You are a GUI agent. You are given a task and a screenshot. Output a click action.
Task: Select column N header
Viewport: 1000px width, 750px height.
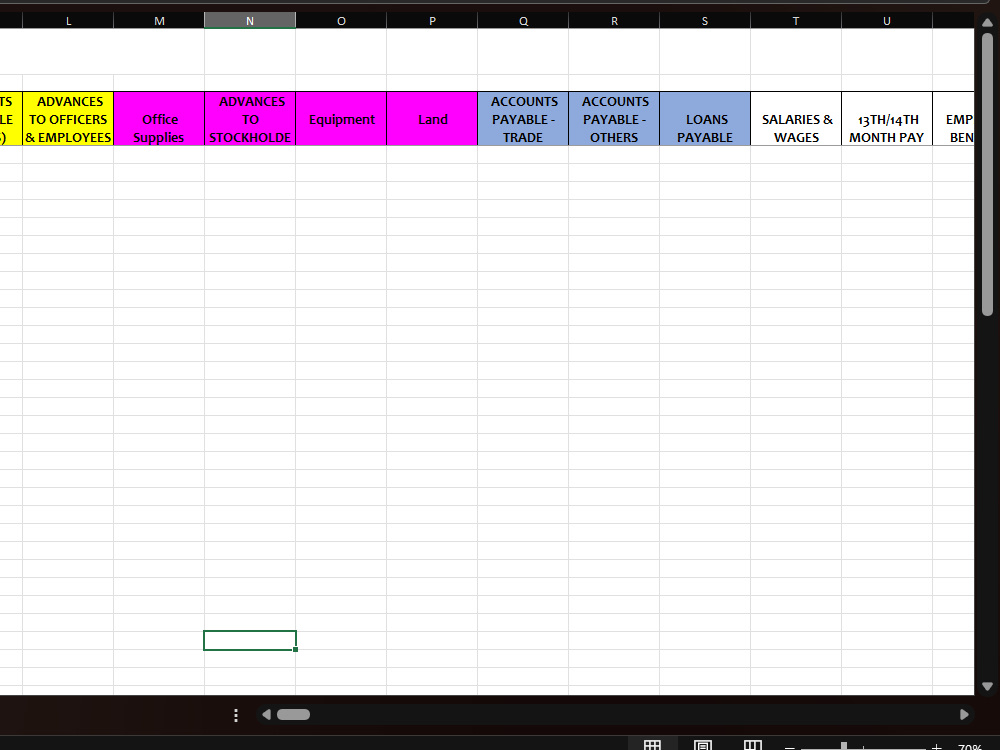pyautogui.click(x=250, y=21)
